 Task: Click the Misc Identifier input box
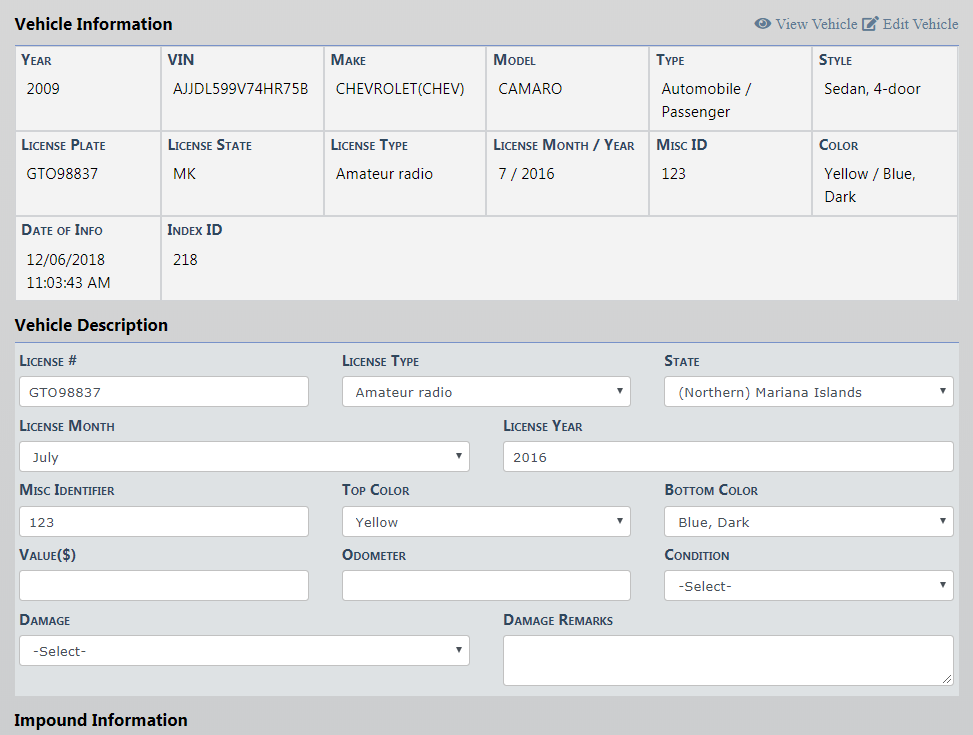click(164, 522)
